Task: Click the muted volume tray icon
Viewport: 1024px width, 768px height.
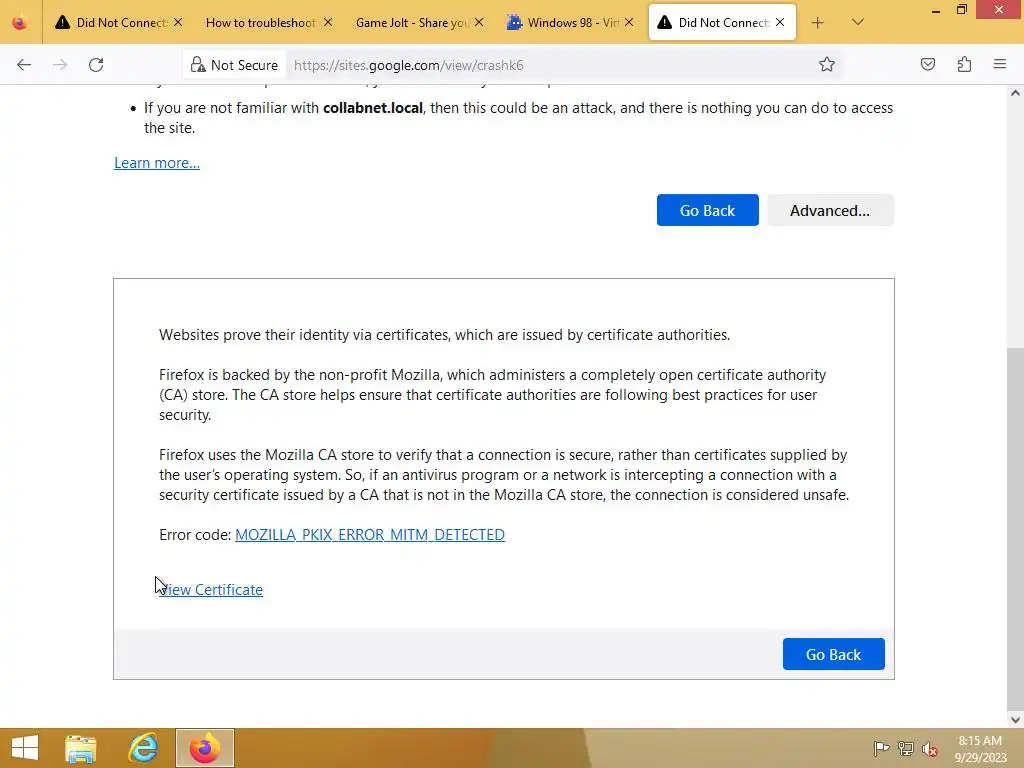Action: pyautogui.click(x=930, y=749)
